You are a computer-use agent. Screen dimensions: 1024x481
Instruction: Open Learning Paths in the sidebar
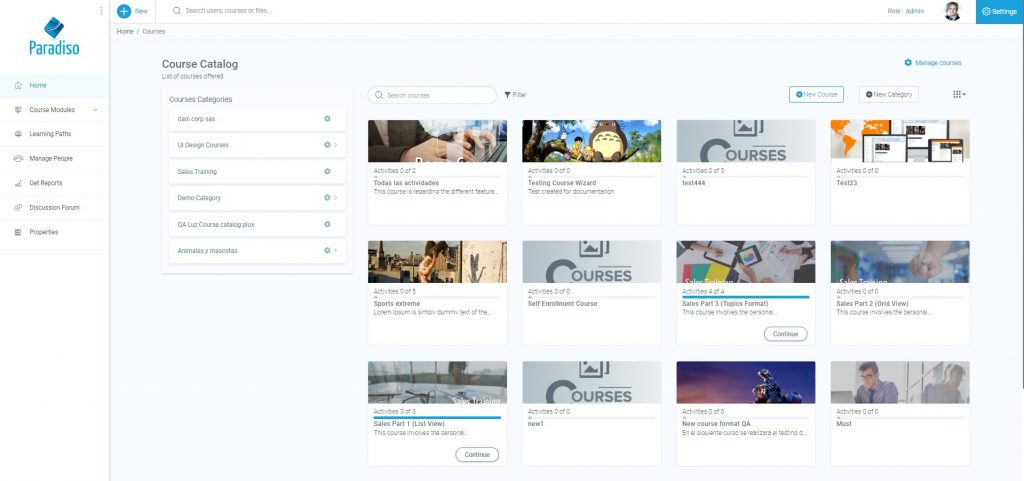pos(50,134)
